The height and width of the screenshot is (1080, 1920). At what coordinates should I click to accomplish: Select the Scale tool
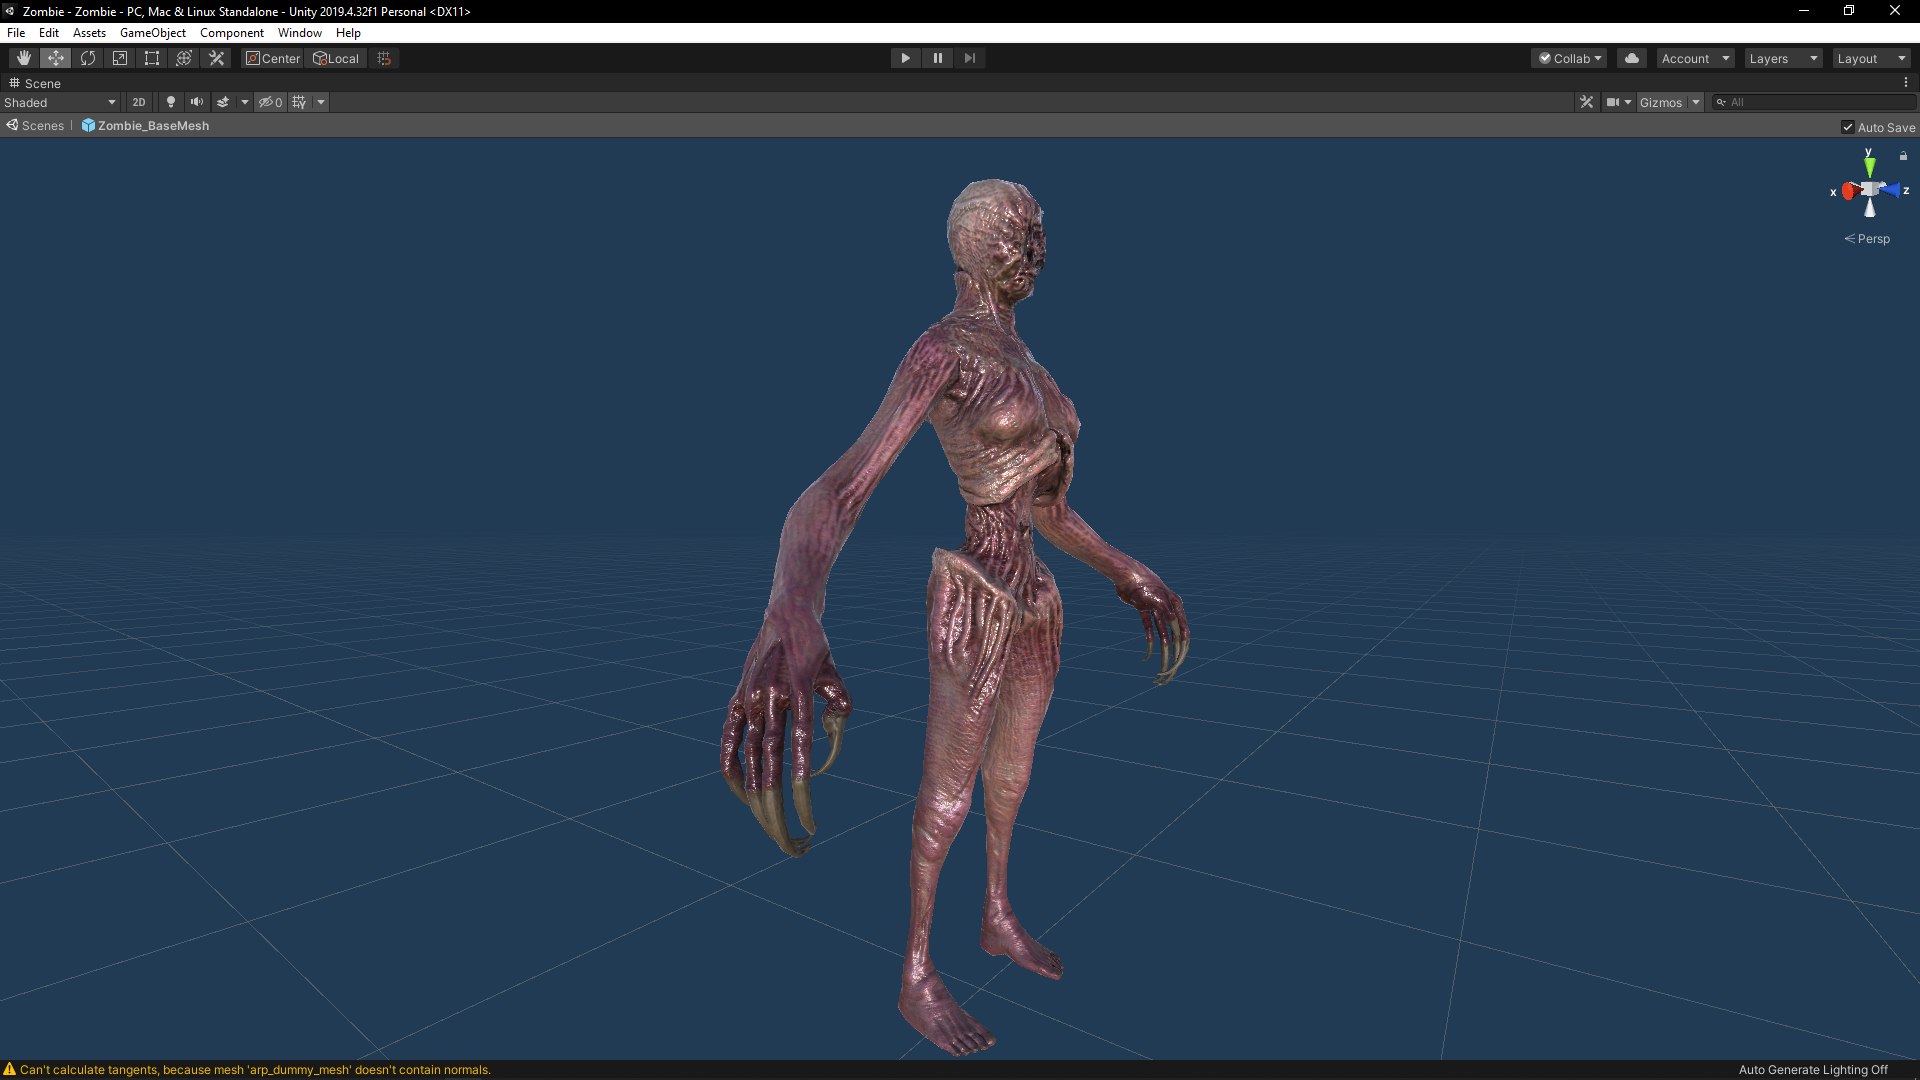click(x=119, y=58)
